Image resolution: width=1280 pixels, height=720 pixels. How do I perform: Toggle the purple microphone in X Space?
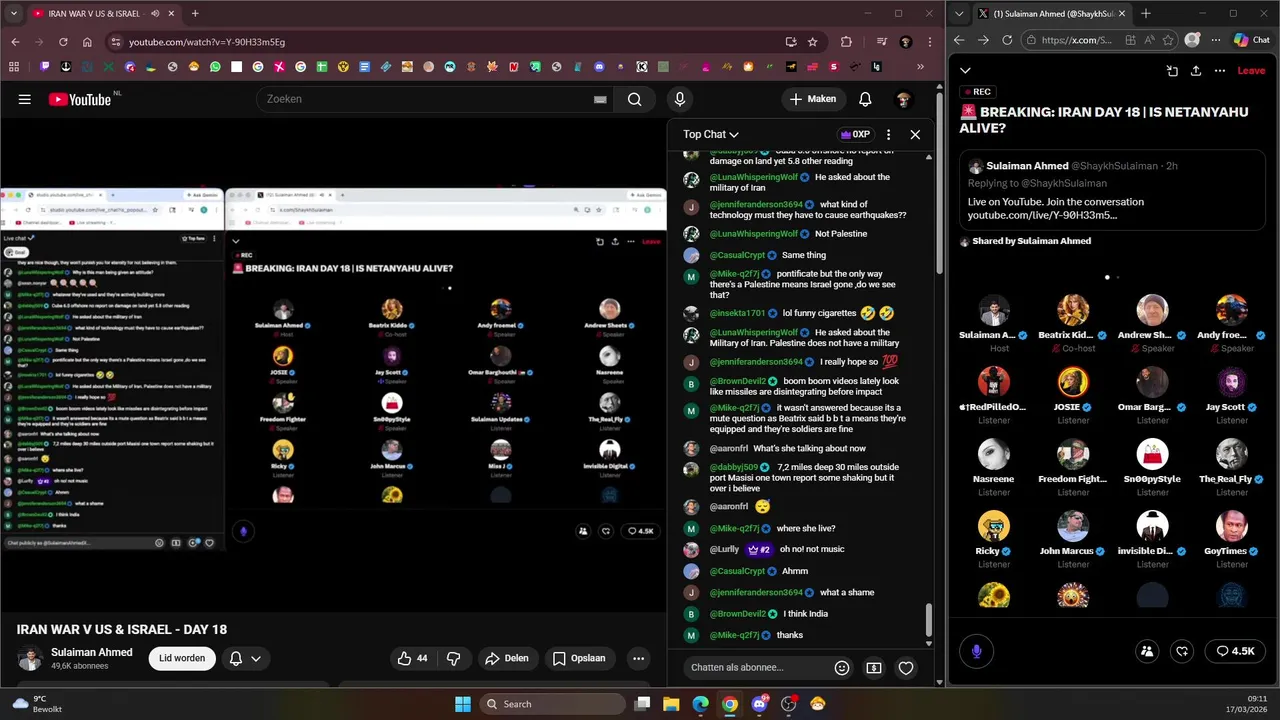tap(977, 651)
